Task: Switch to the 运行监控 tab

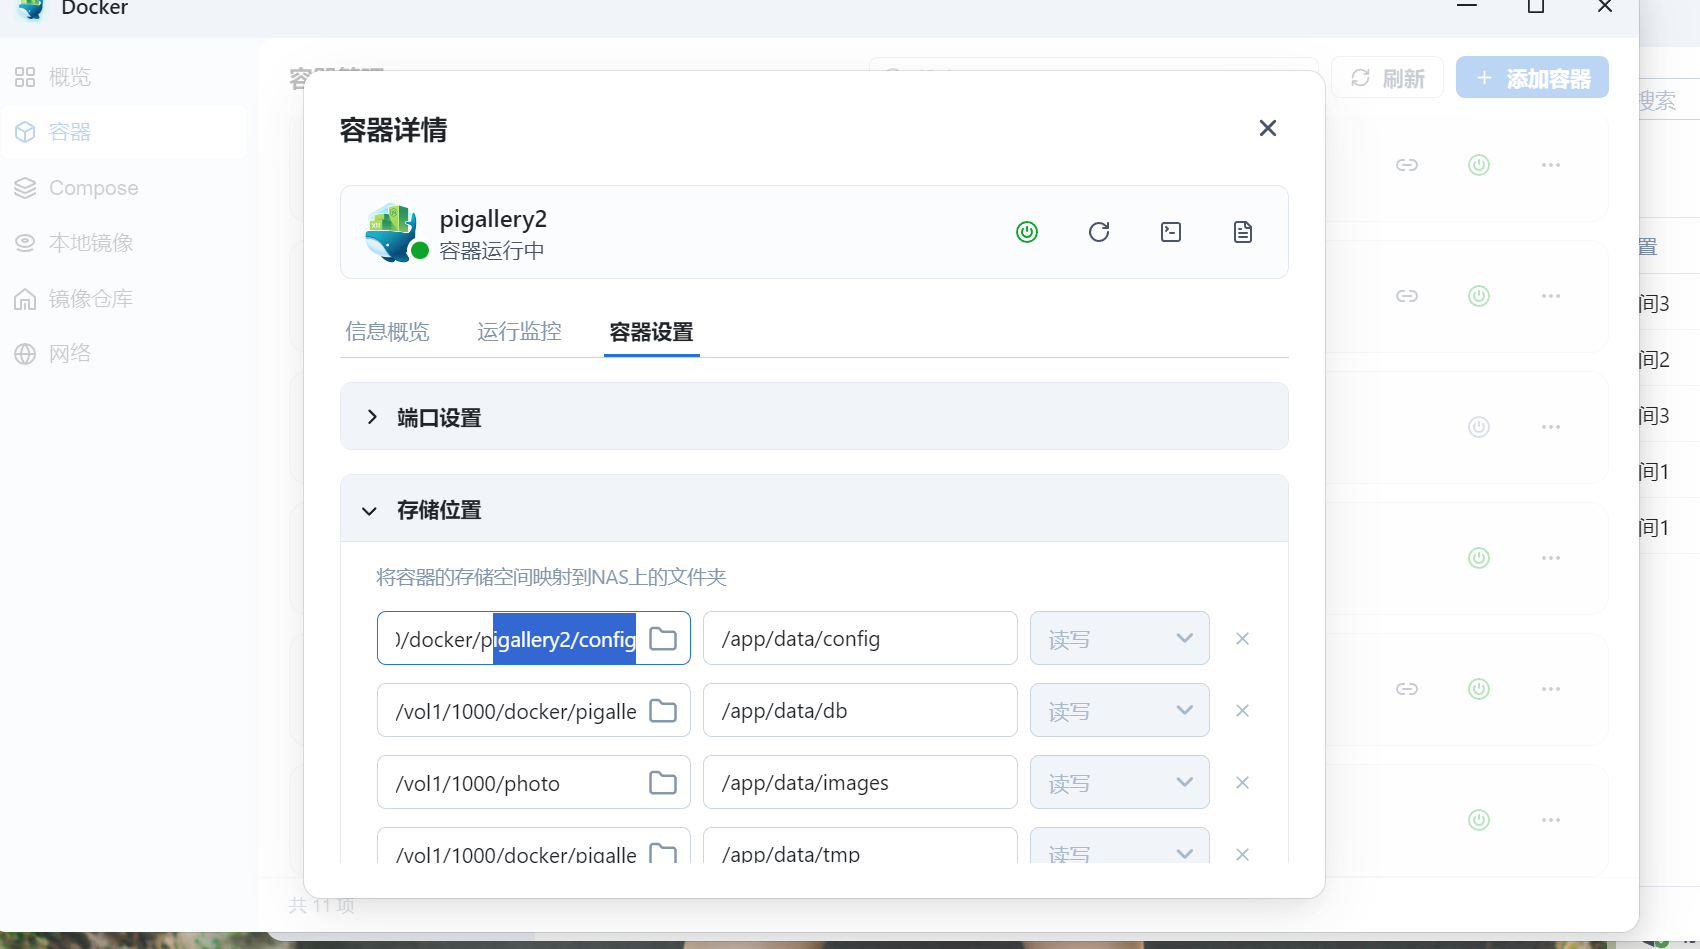Action: [x=519, y=332]
